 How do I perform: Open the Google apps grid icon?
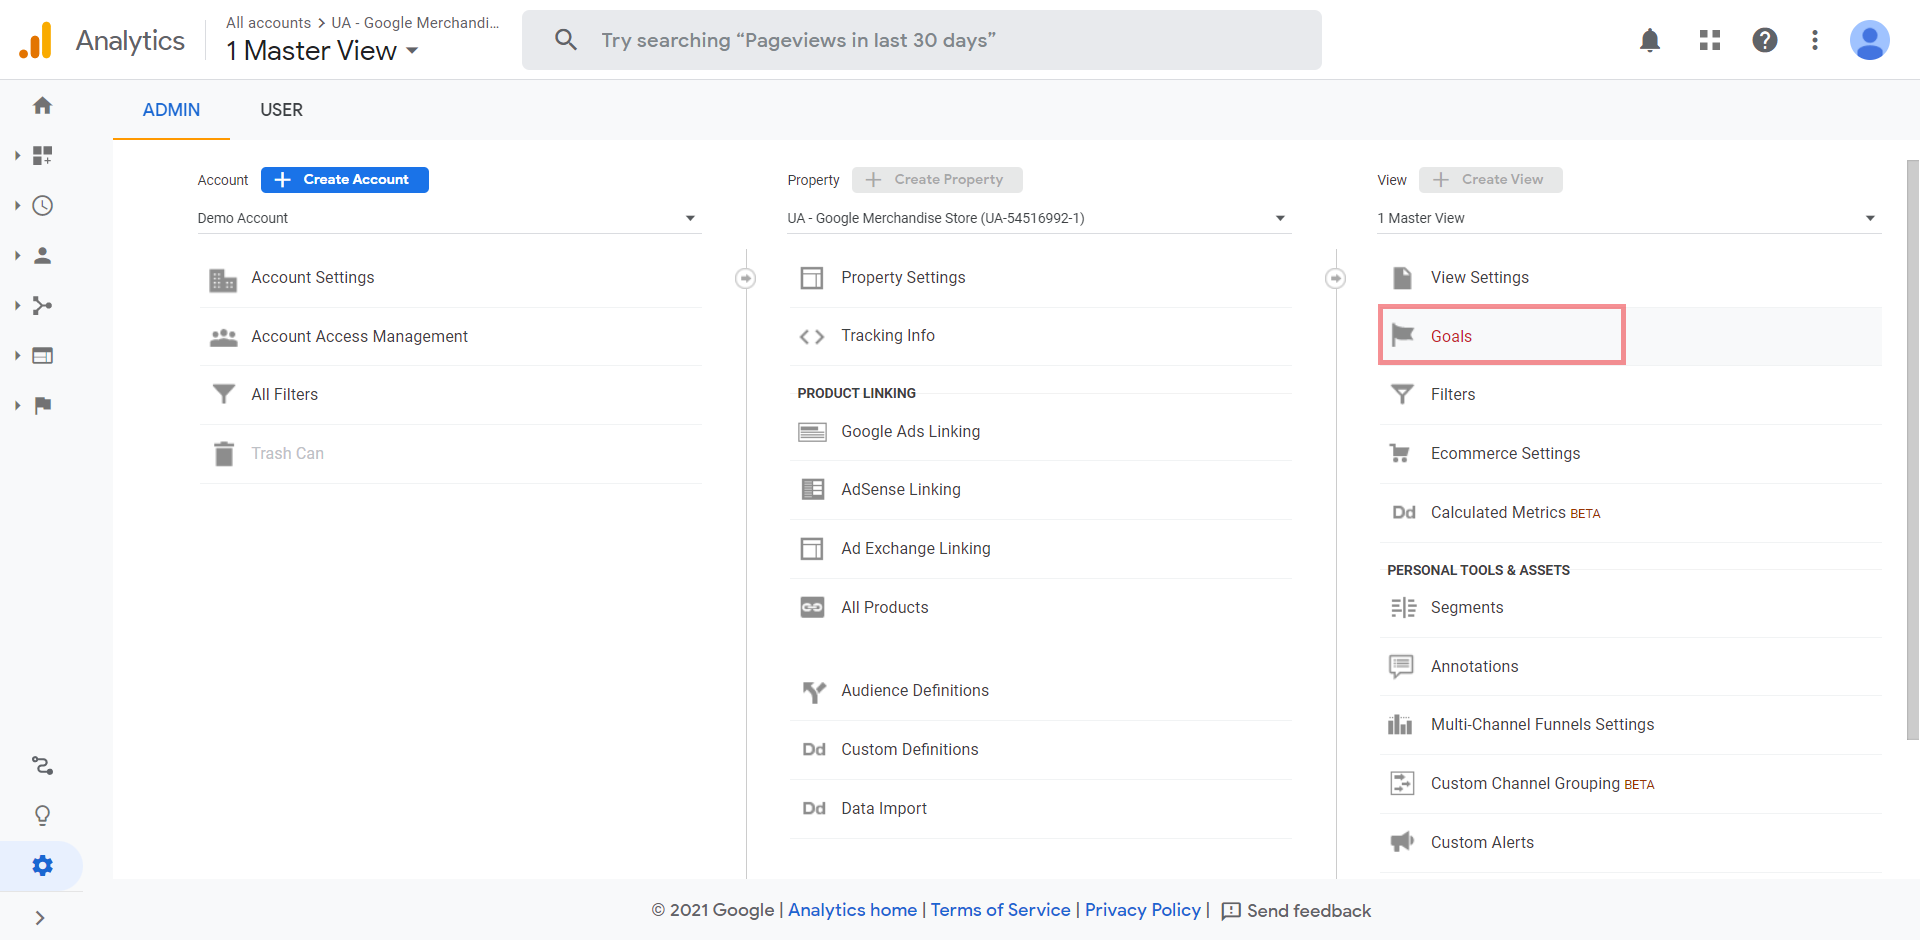click(1710, 40)
